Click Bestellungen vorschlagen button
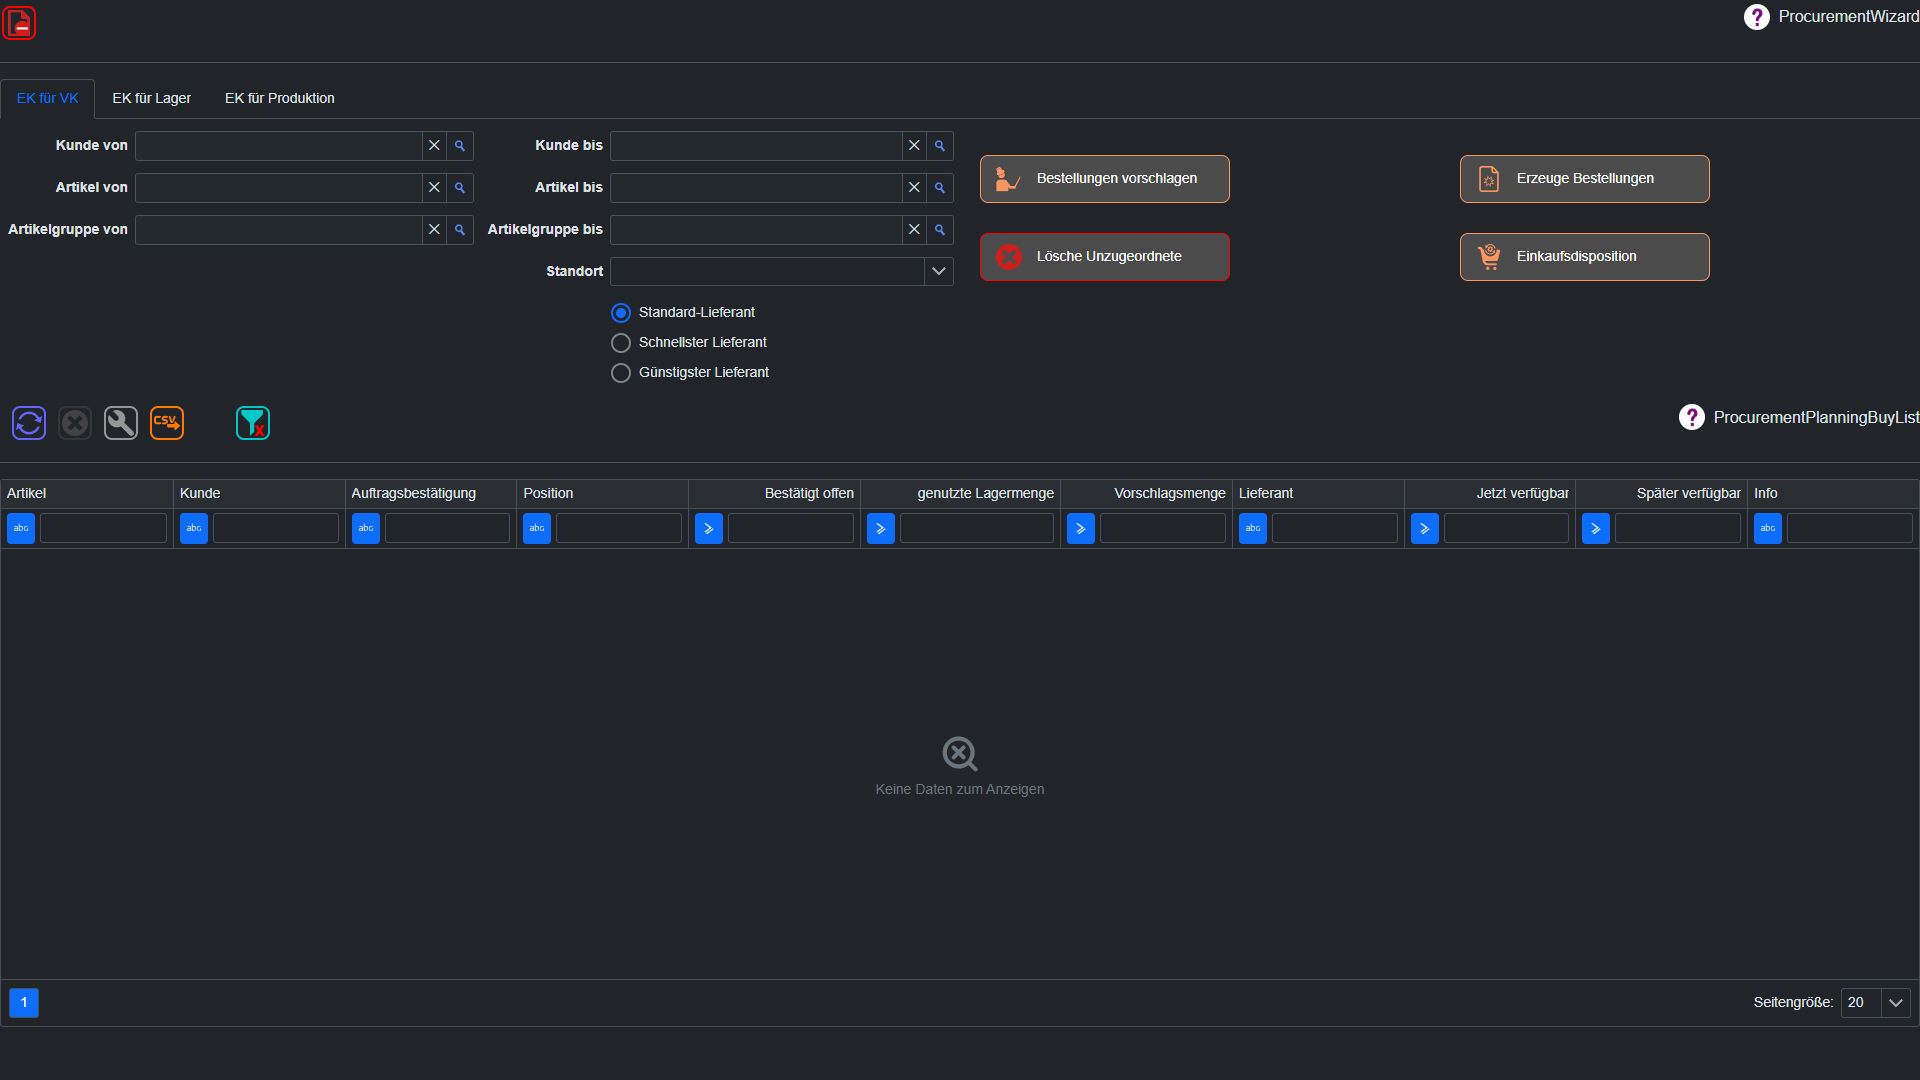Screen dimensions: 1920x1080 pyautogui.click(x=1105, y=179)
